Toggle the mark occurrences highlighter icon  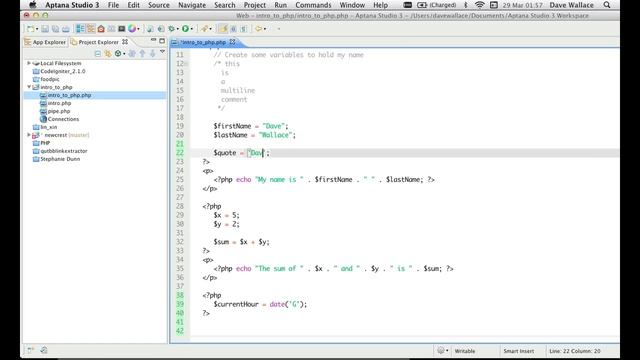tap(223, 29)
